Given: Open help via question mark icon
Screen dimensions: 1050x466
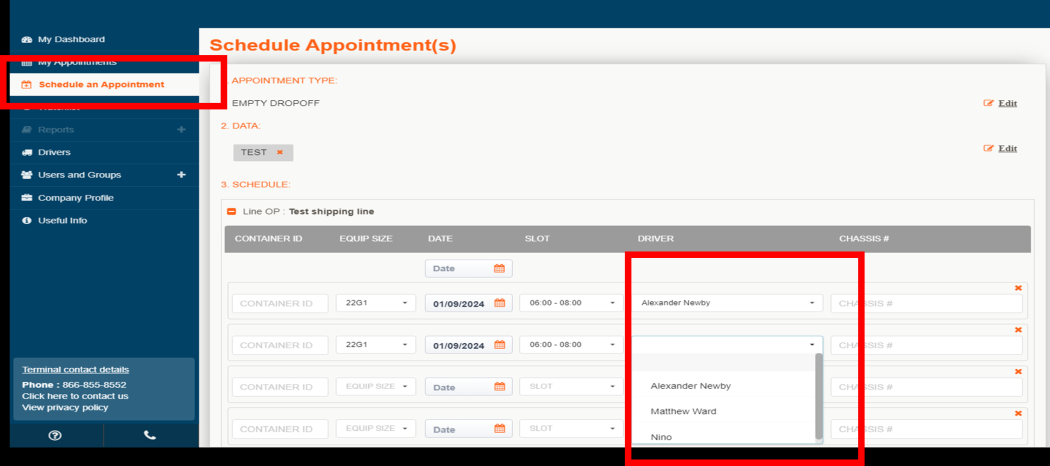Looking at the screenshot, I should pyautogui.click(x=56, y=435).
